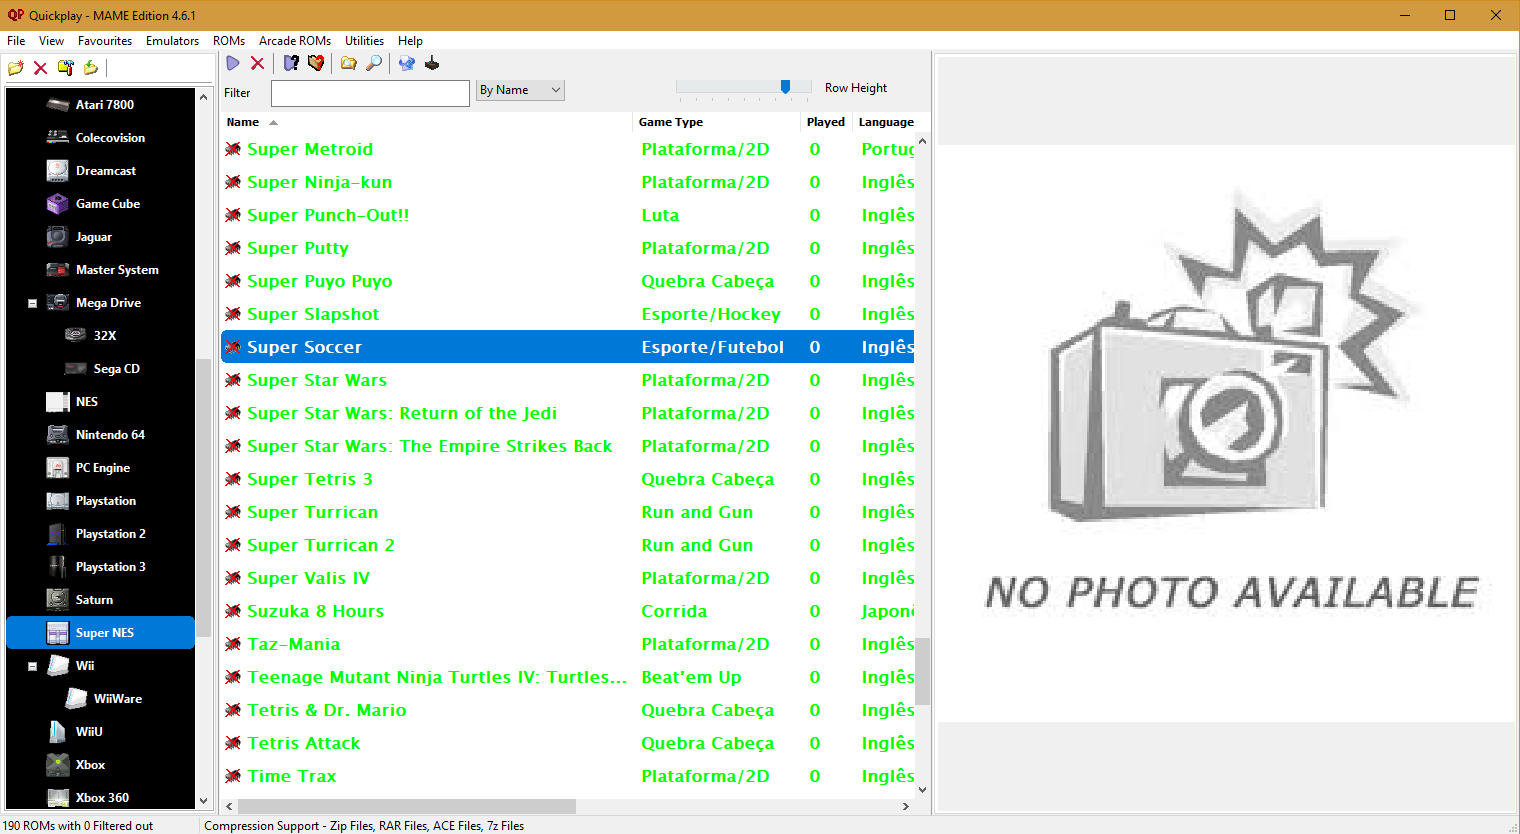1520x834 pixels.
Task: Sort by the Language column header
Action: coord(885,122)
